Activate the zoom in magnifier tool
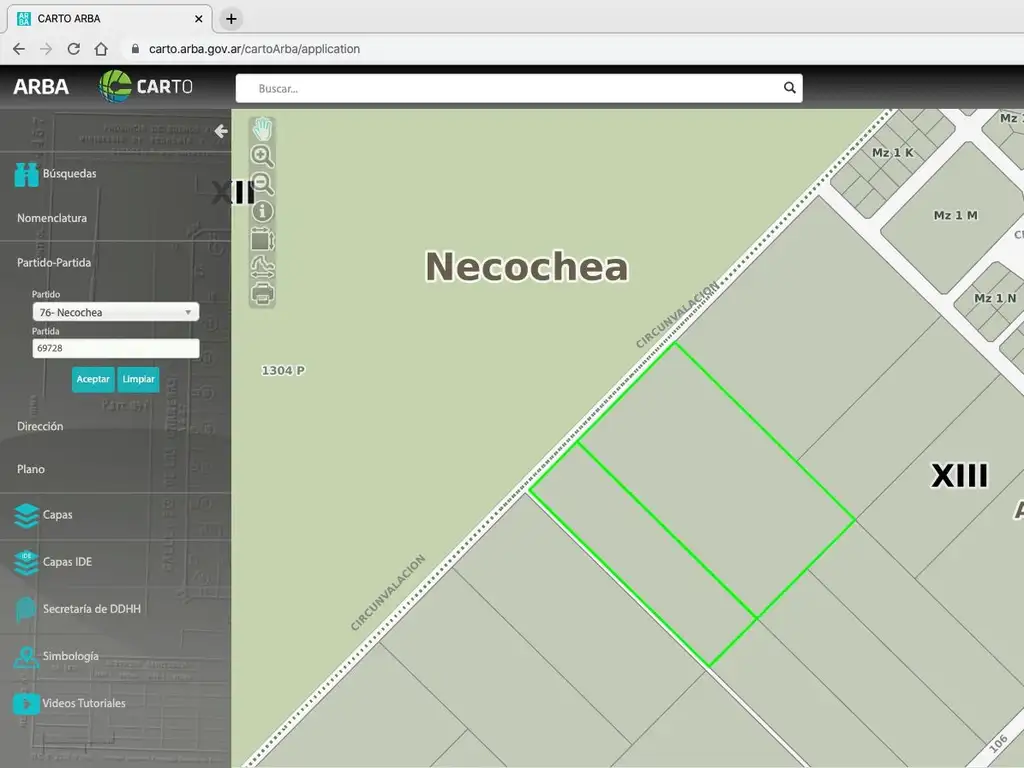The height and width of the screenshot is (768, 1024). pyautogui.click(x=262, y=156)
